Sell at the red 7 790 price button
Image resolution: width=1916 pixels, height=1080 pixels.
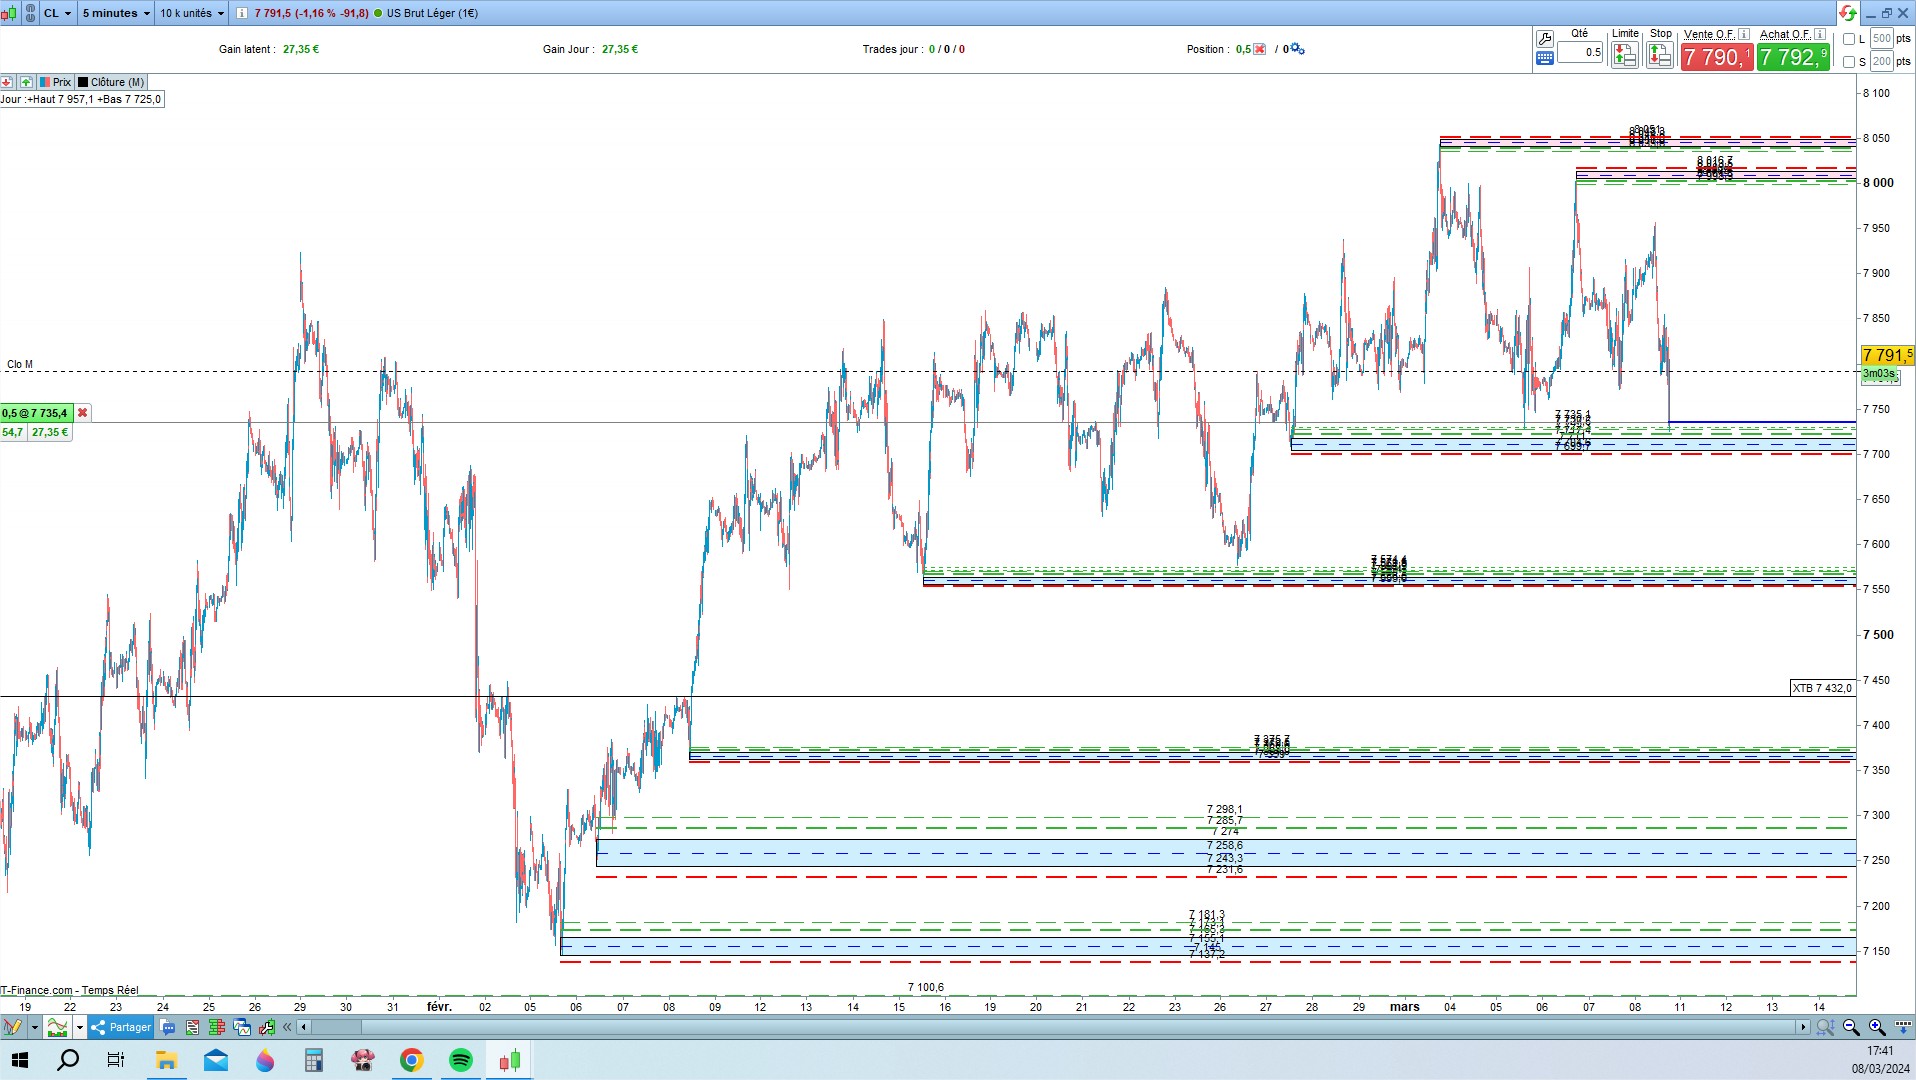[1717, 57]
